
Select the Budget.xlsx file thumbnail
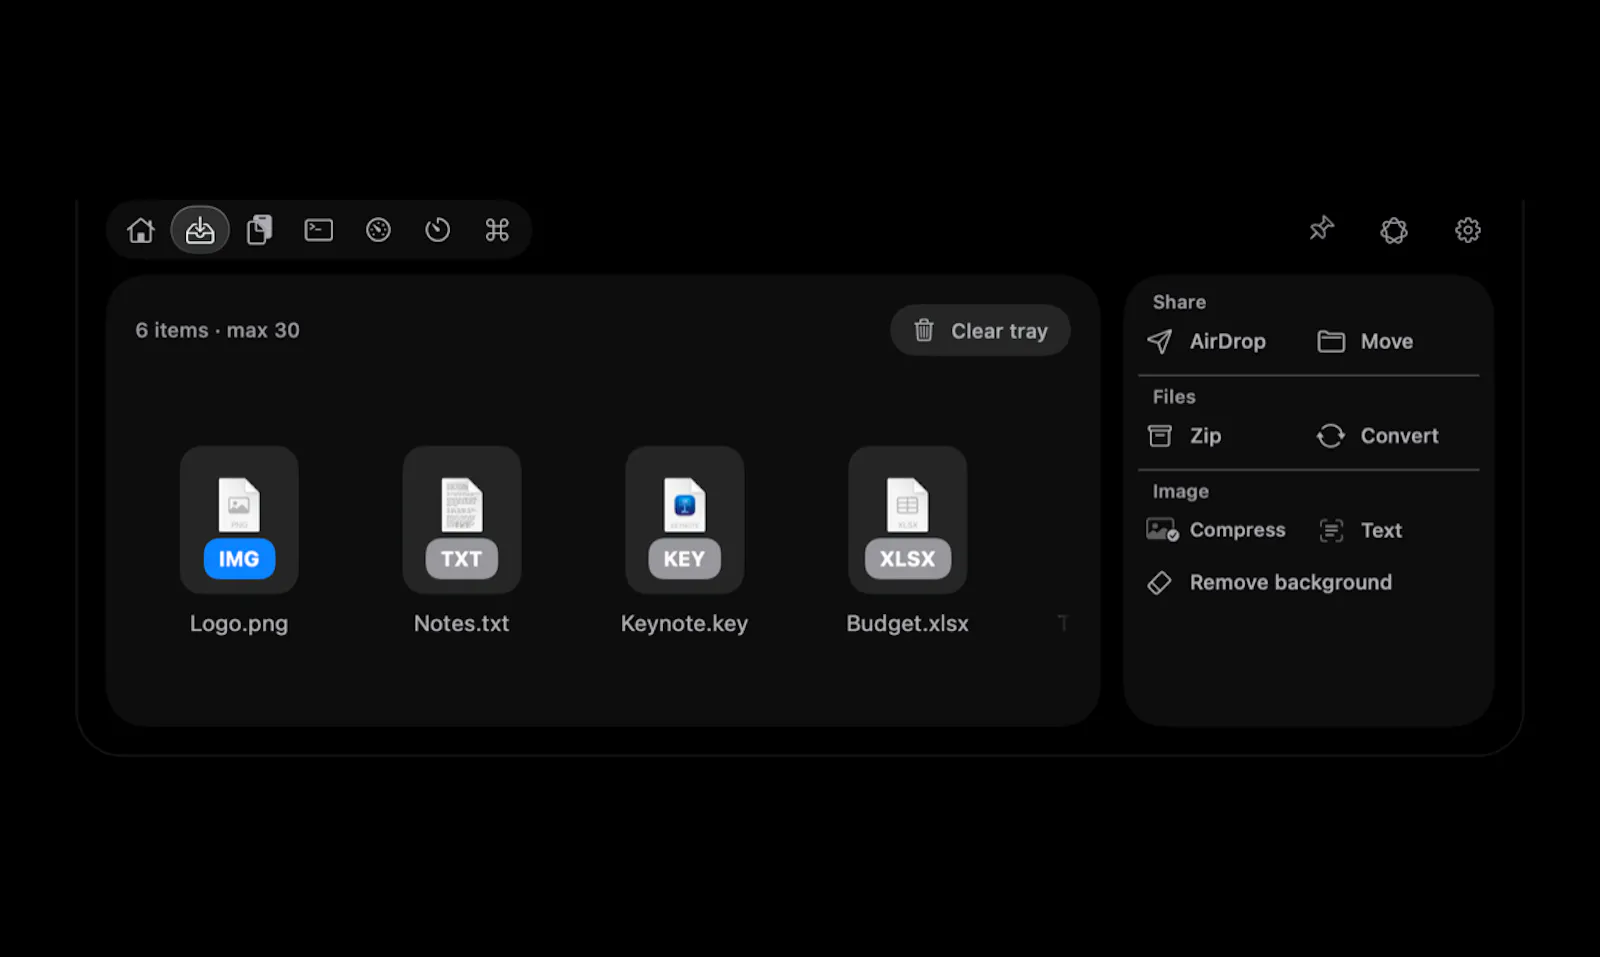(908, 520)
